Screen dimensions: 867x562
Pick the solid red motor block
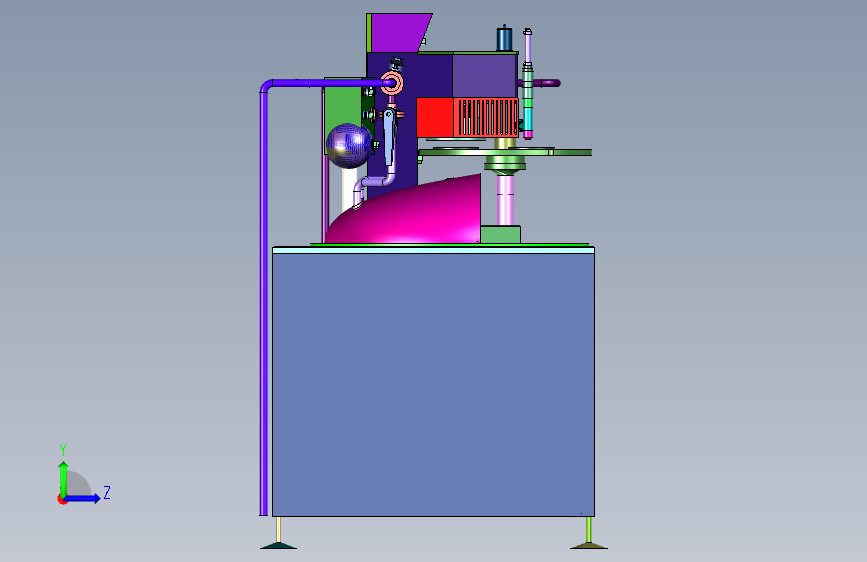pos(435,117)
